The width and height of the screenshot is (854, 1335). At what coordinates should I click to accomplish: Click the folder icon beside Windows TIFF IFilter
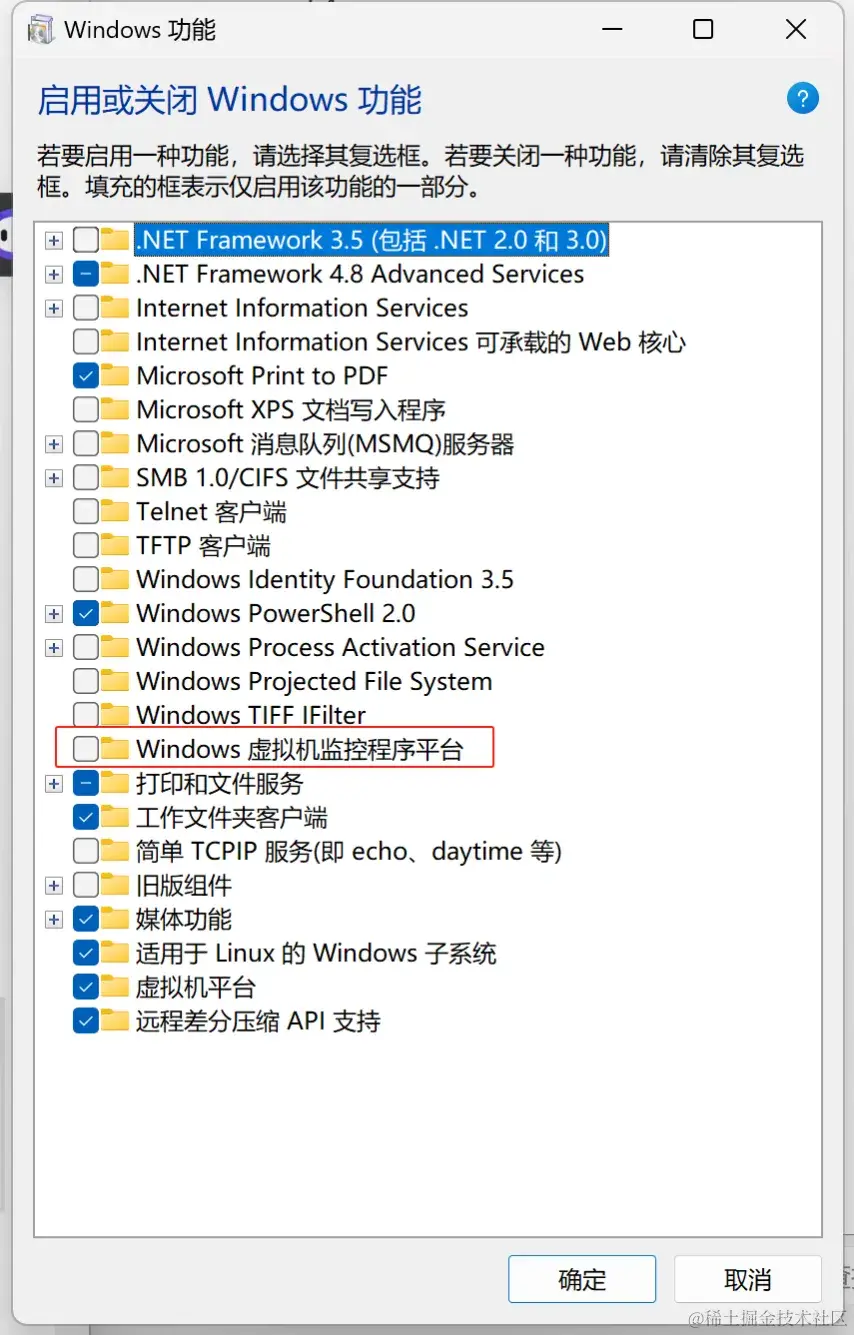(116, 715)
